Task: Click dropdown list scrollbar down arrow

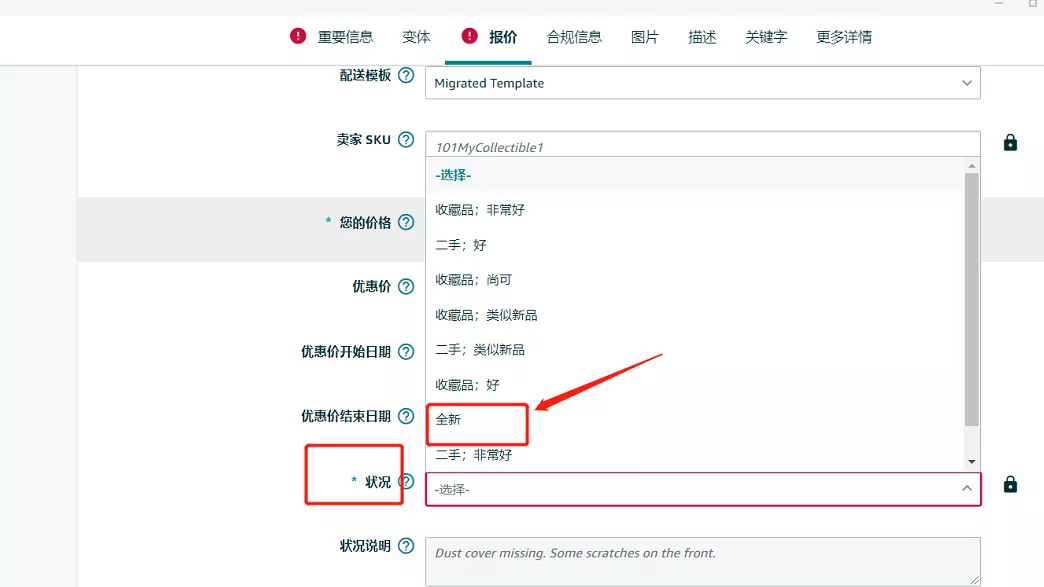Action: click(971, 462)
